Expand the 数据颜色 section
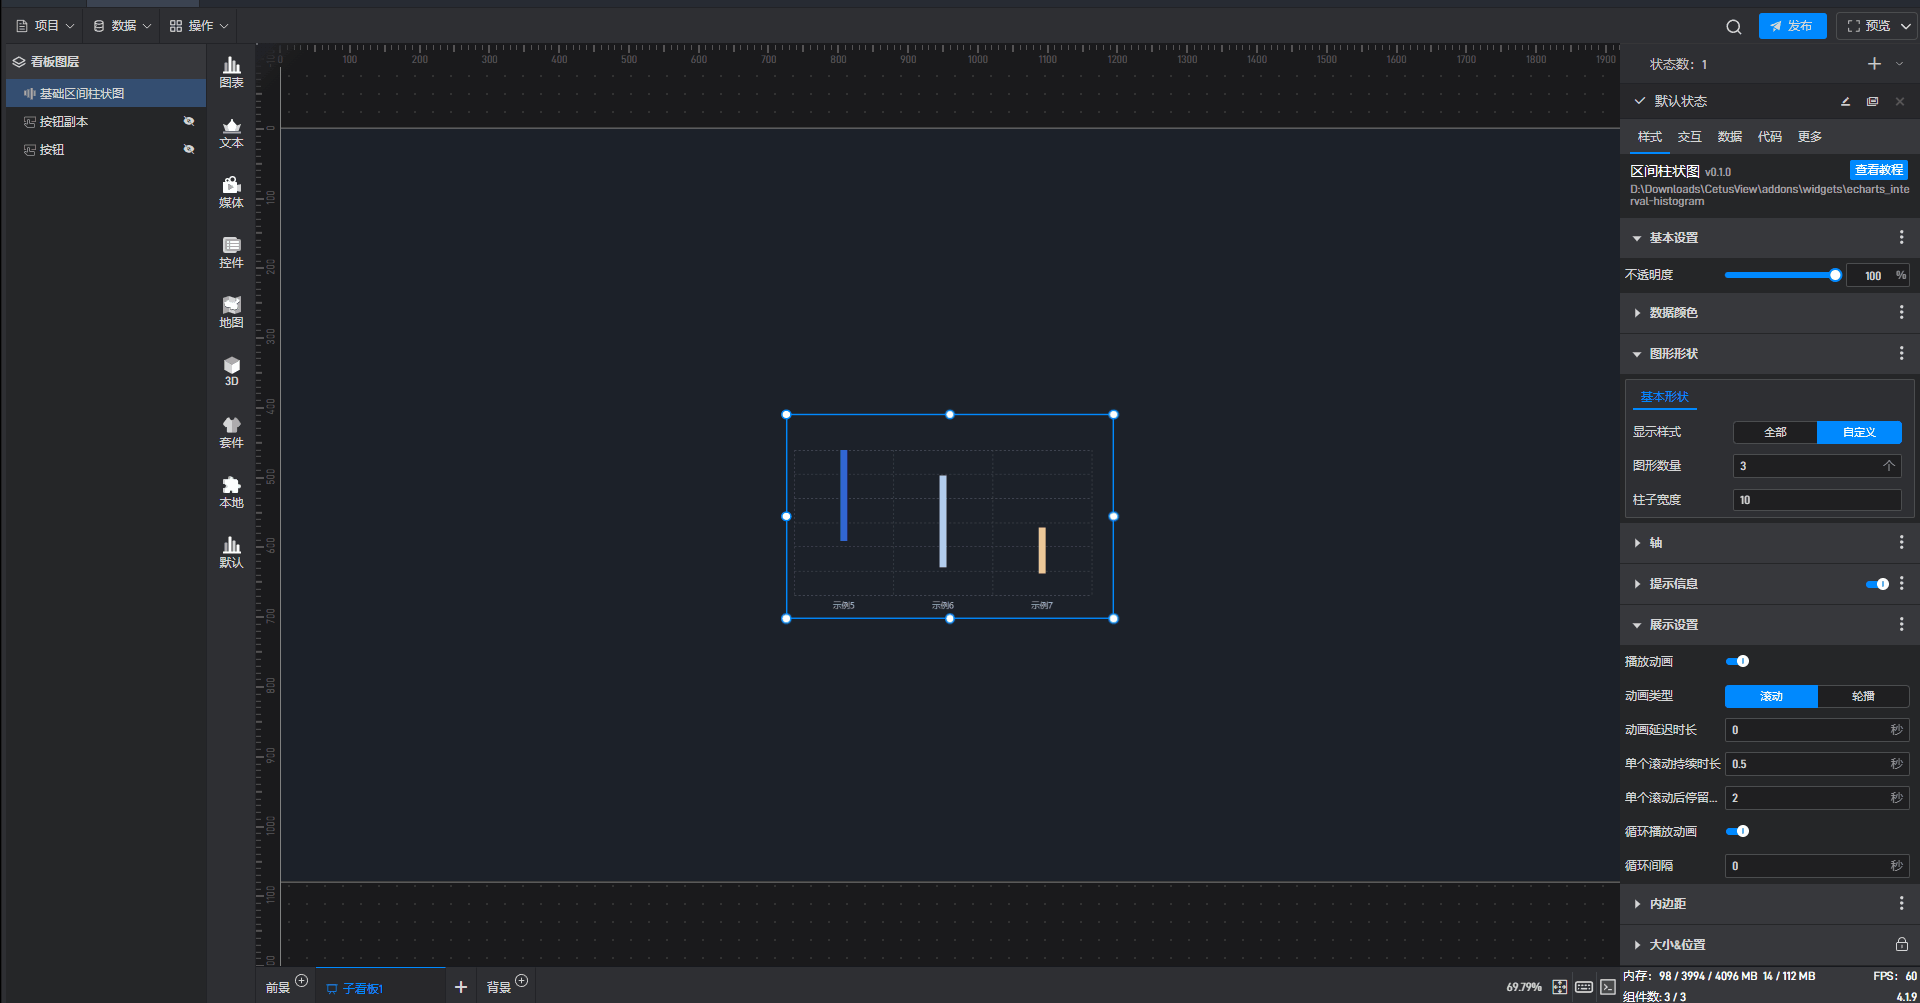 click(x=1637, y=313)
